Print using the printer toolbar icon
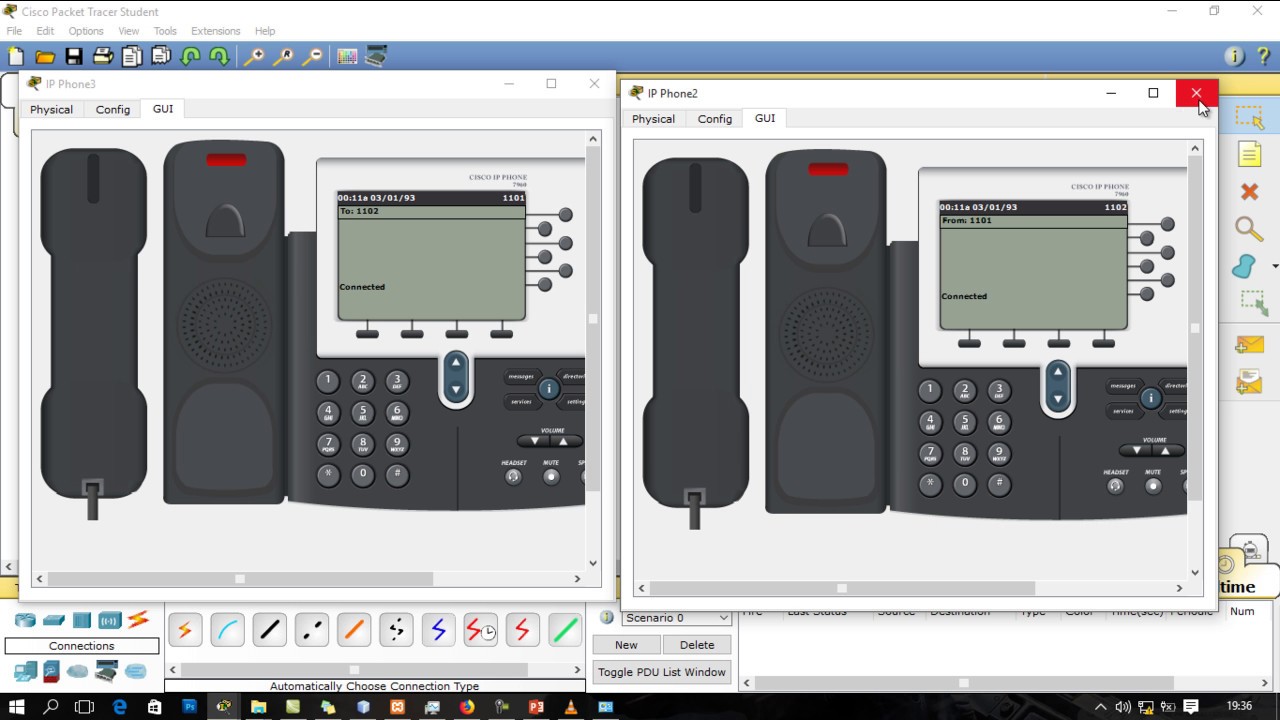Screen dimensions: 1280x720 point(103,57)
